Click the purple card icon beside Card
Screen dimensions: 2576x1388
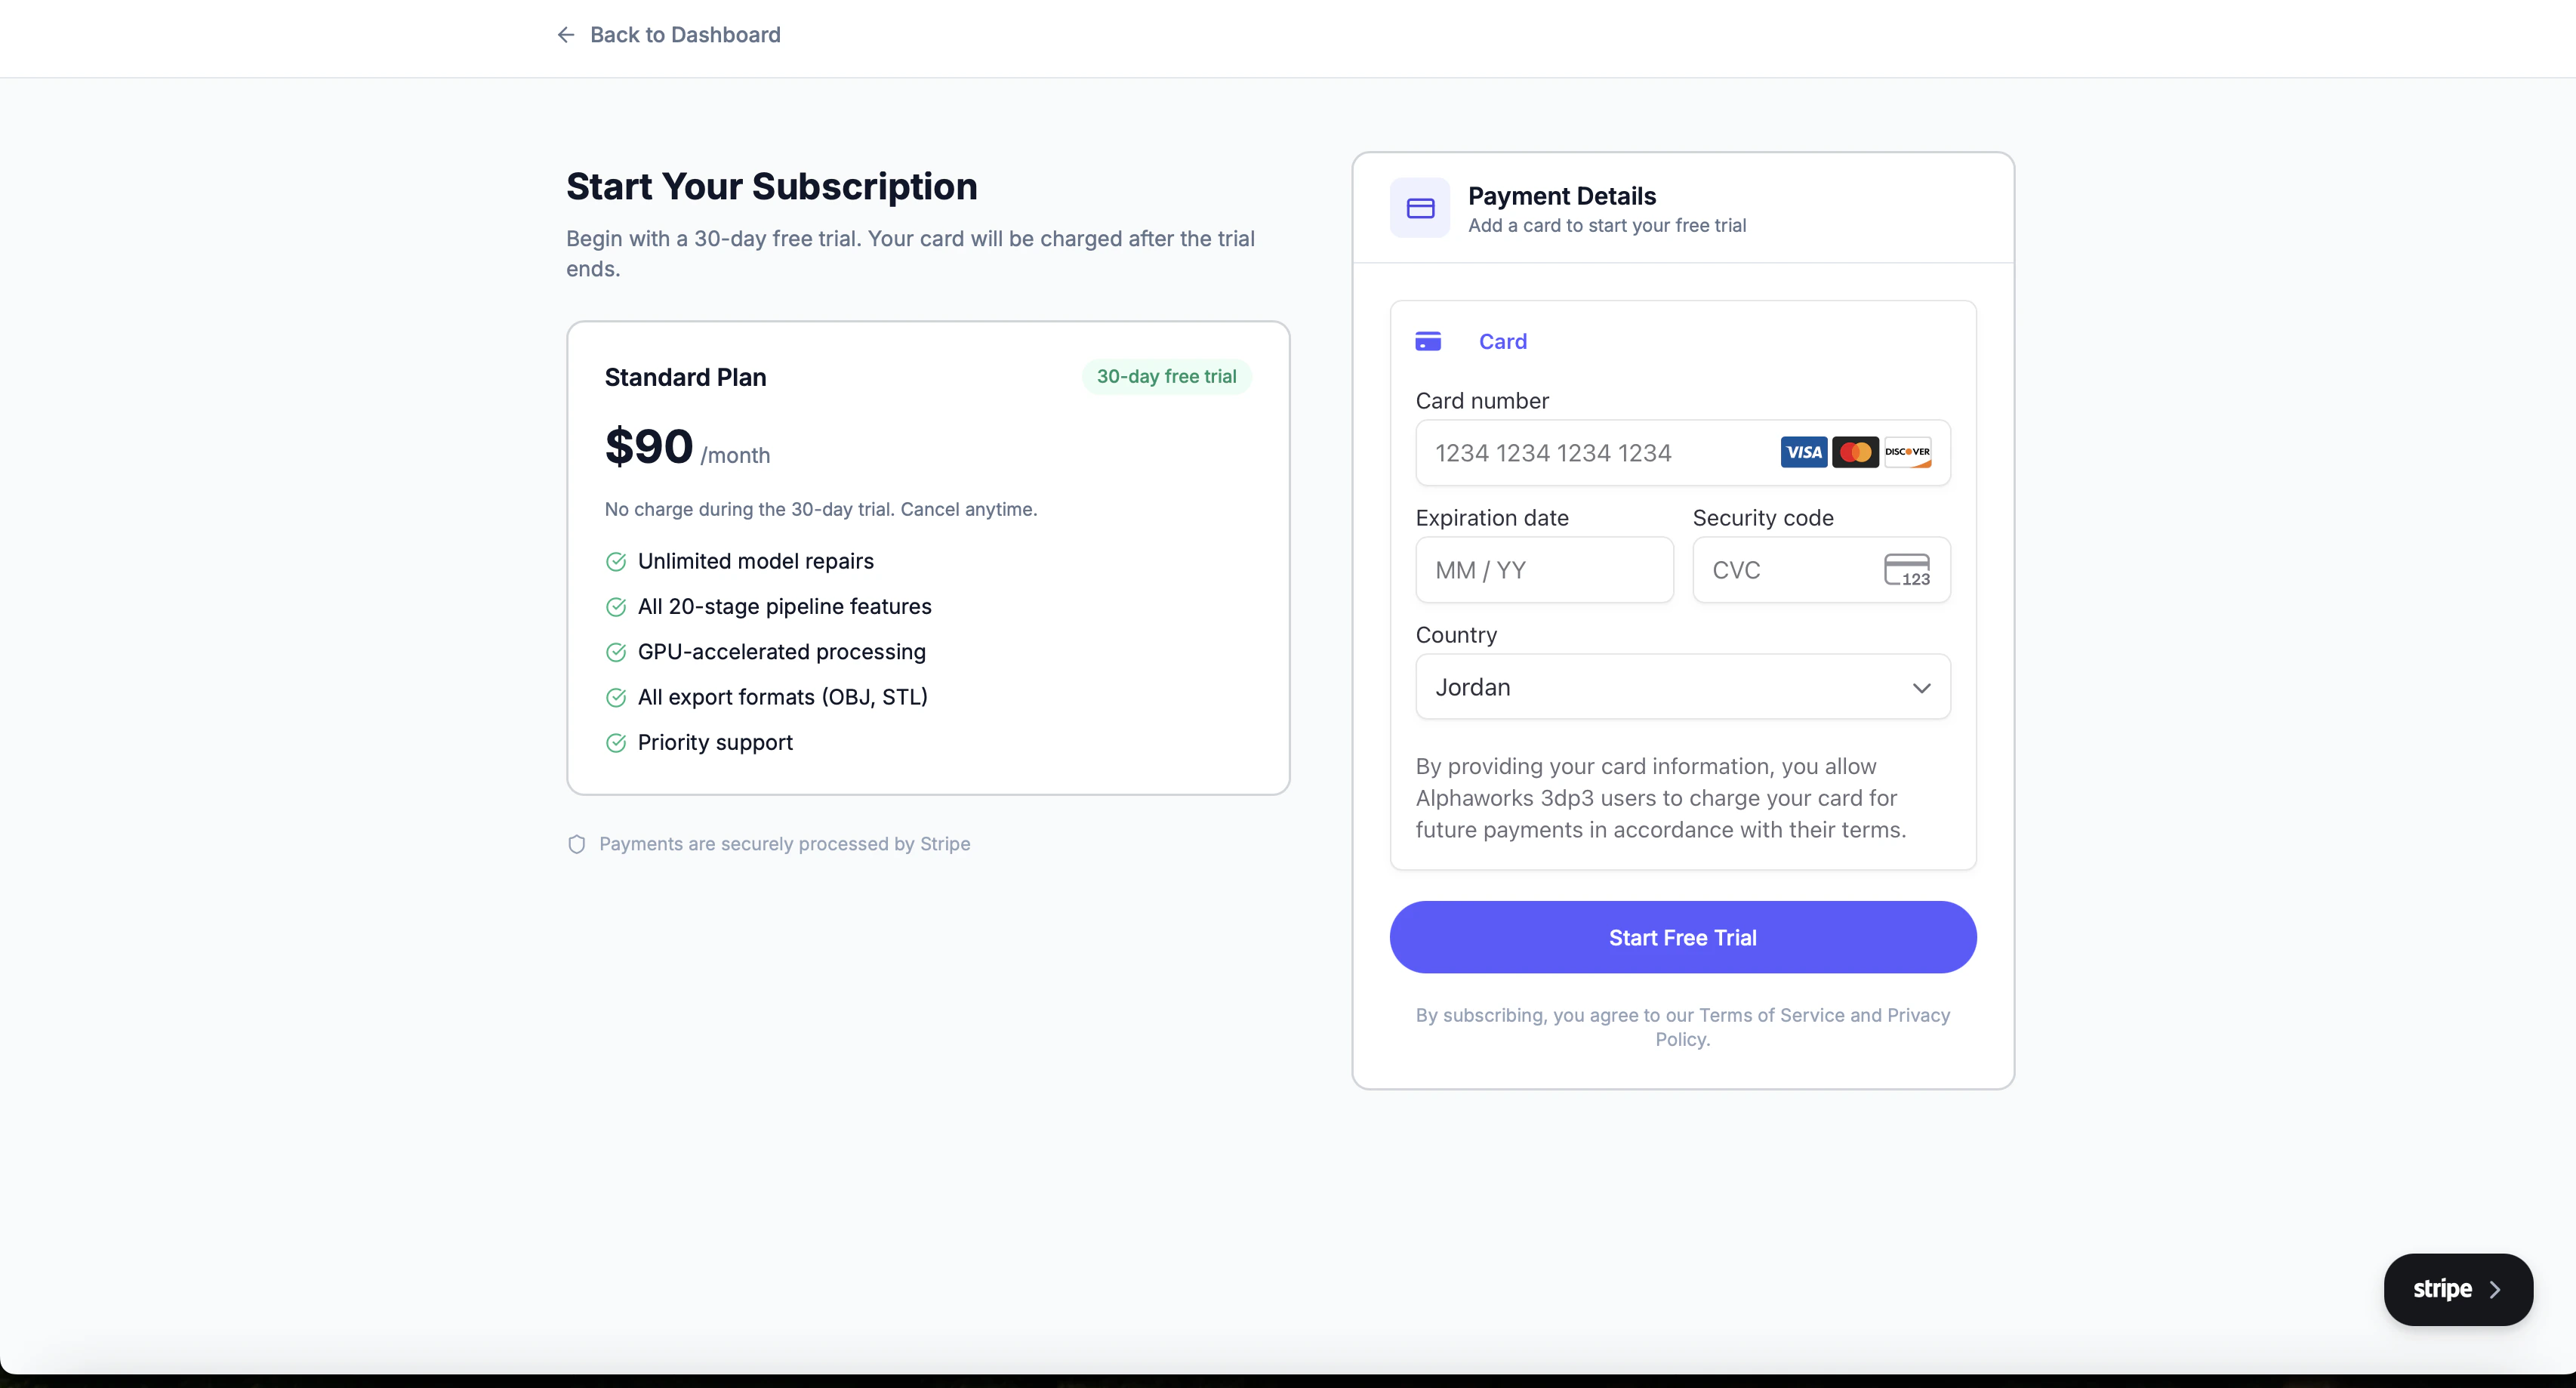(1428, 341)
